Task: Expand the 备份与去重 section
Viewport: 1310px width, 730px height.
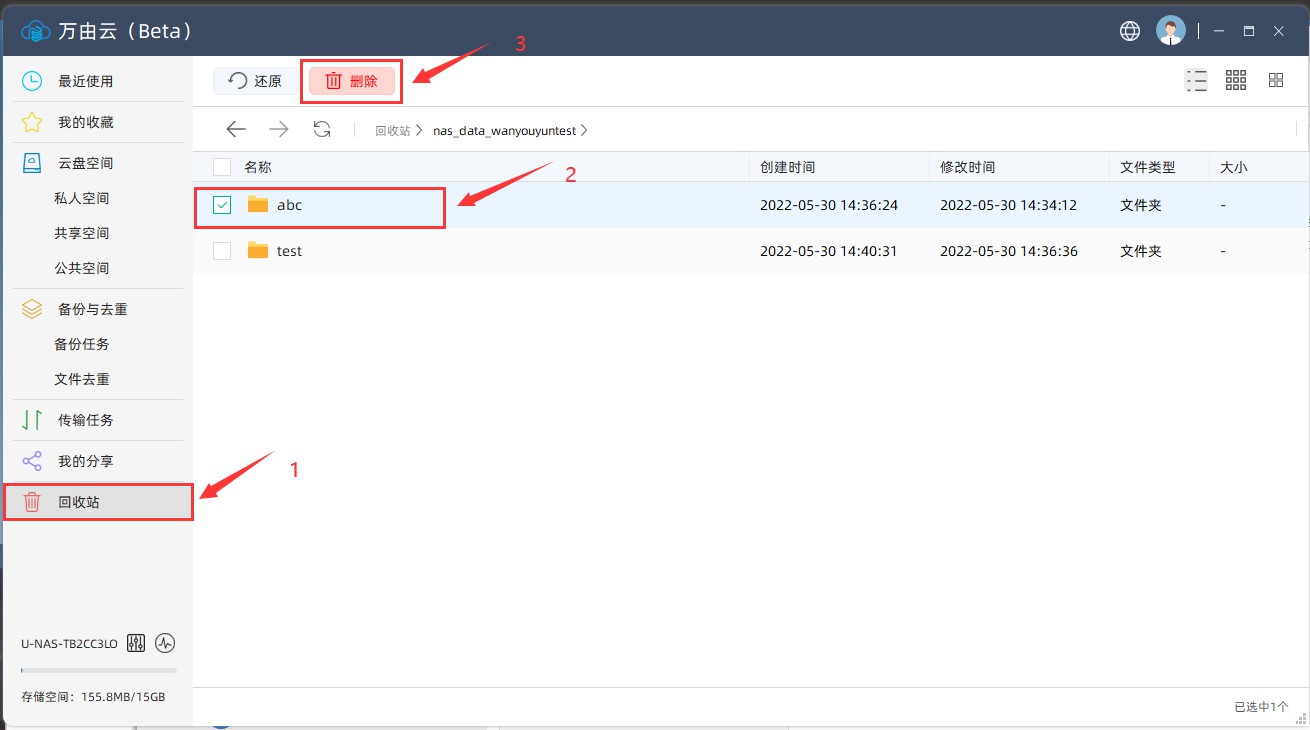Action: tap(92, 309)
